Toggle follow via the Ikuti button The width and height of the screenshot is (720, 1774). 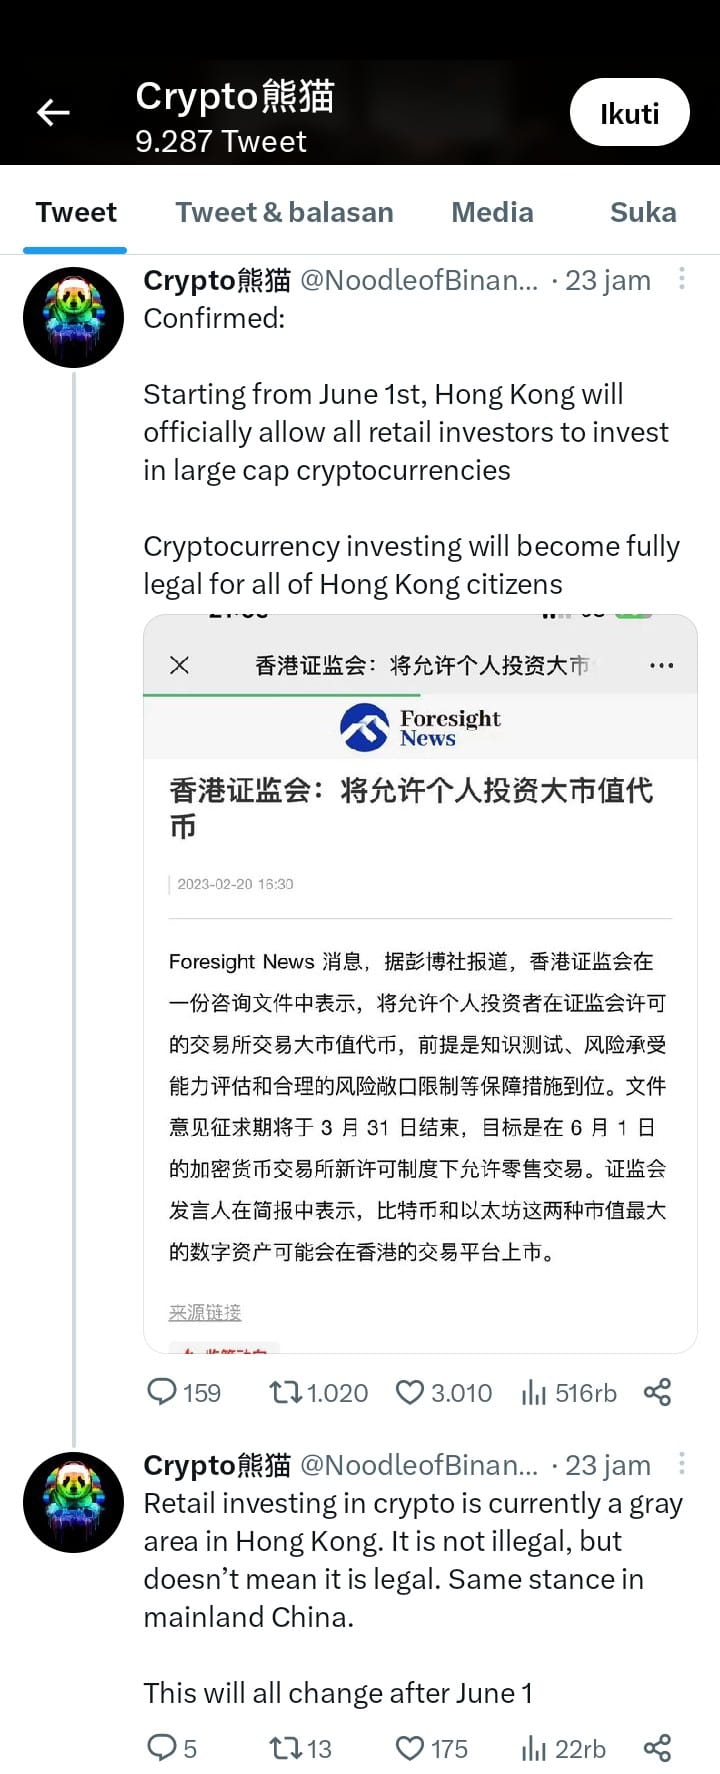pyautogui.click(x=629, y=112)
